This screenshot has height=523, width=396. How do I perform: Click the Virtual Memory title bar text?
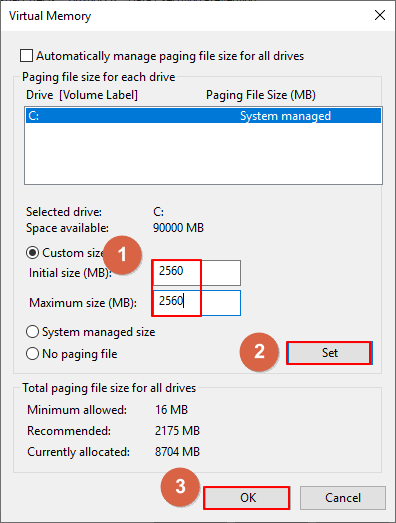[50, 16]
